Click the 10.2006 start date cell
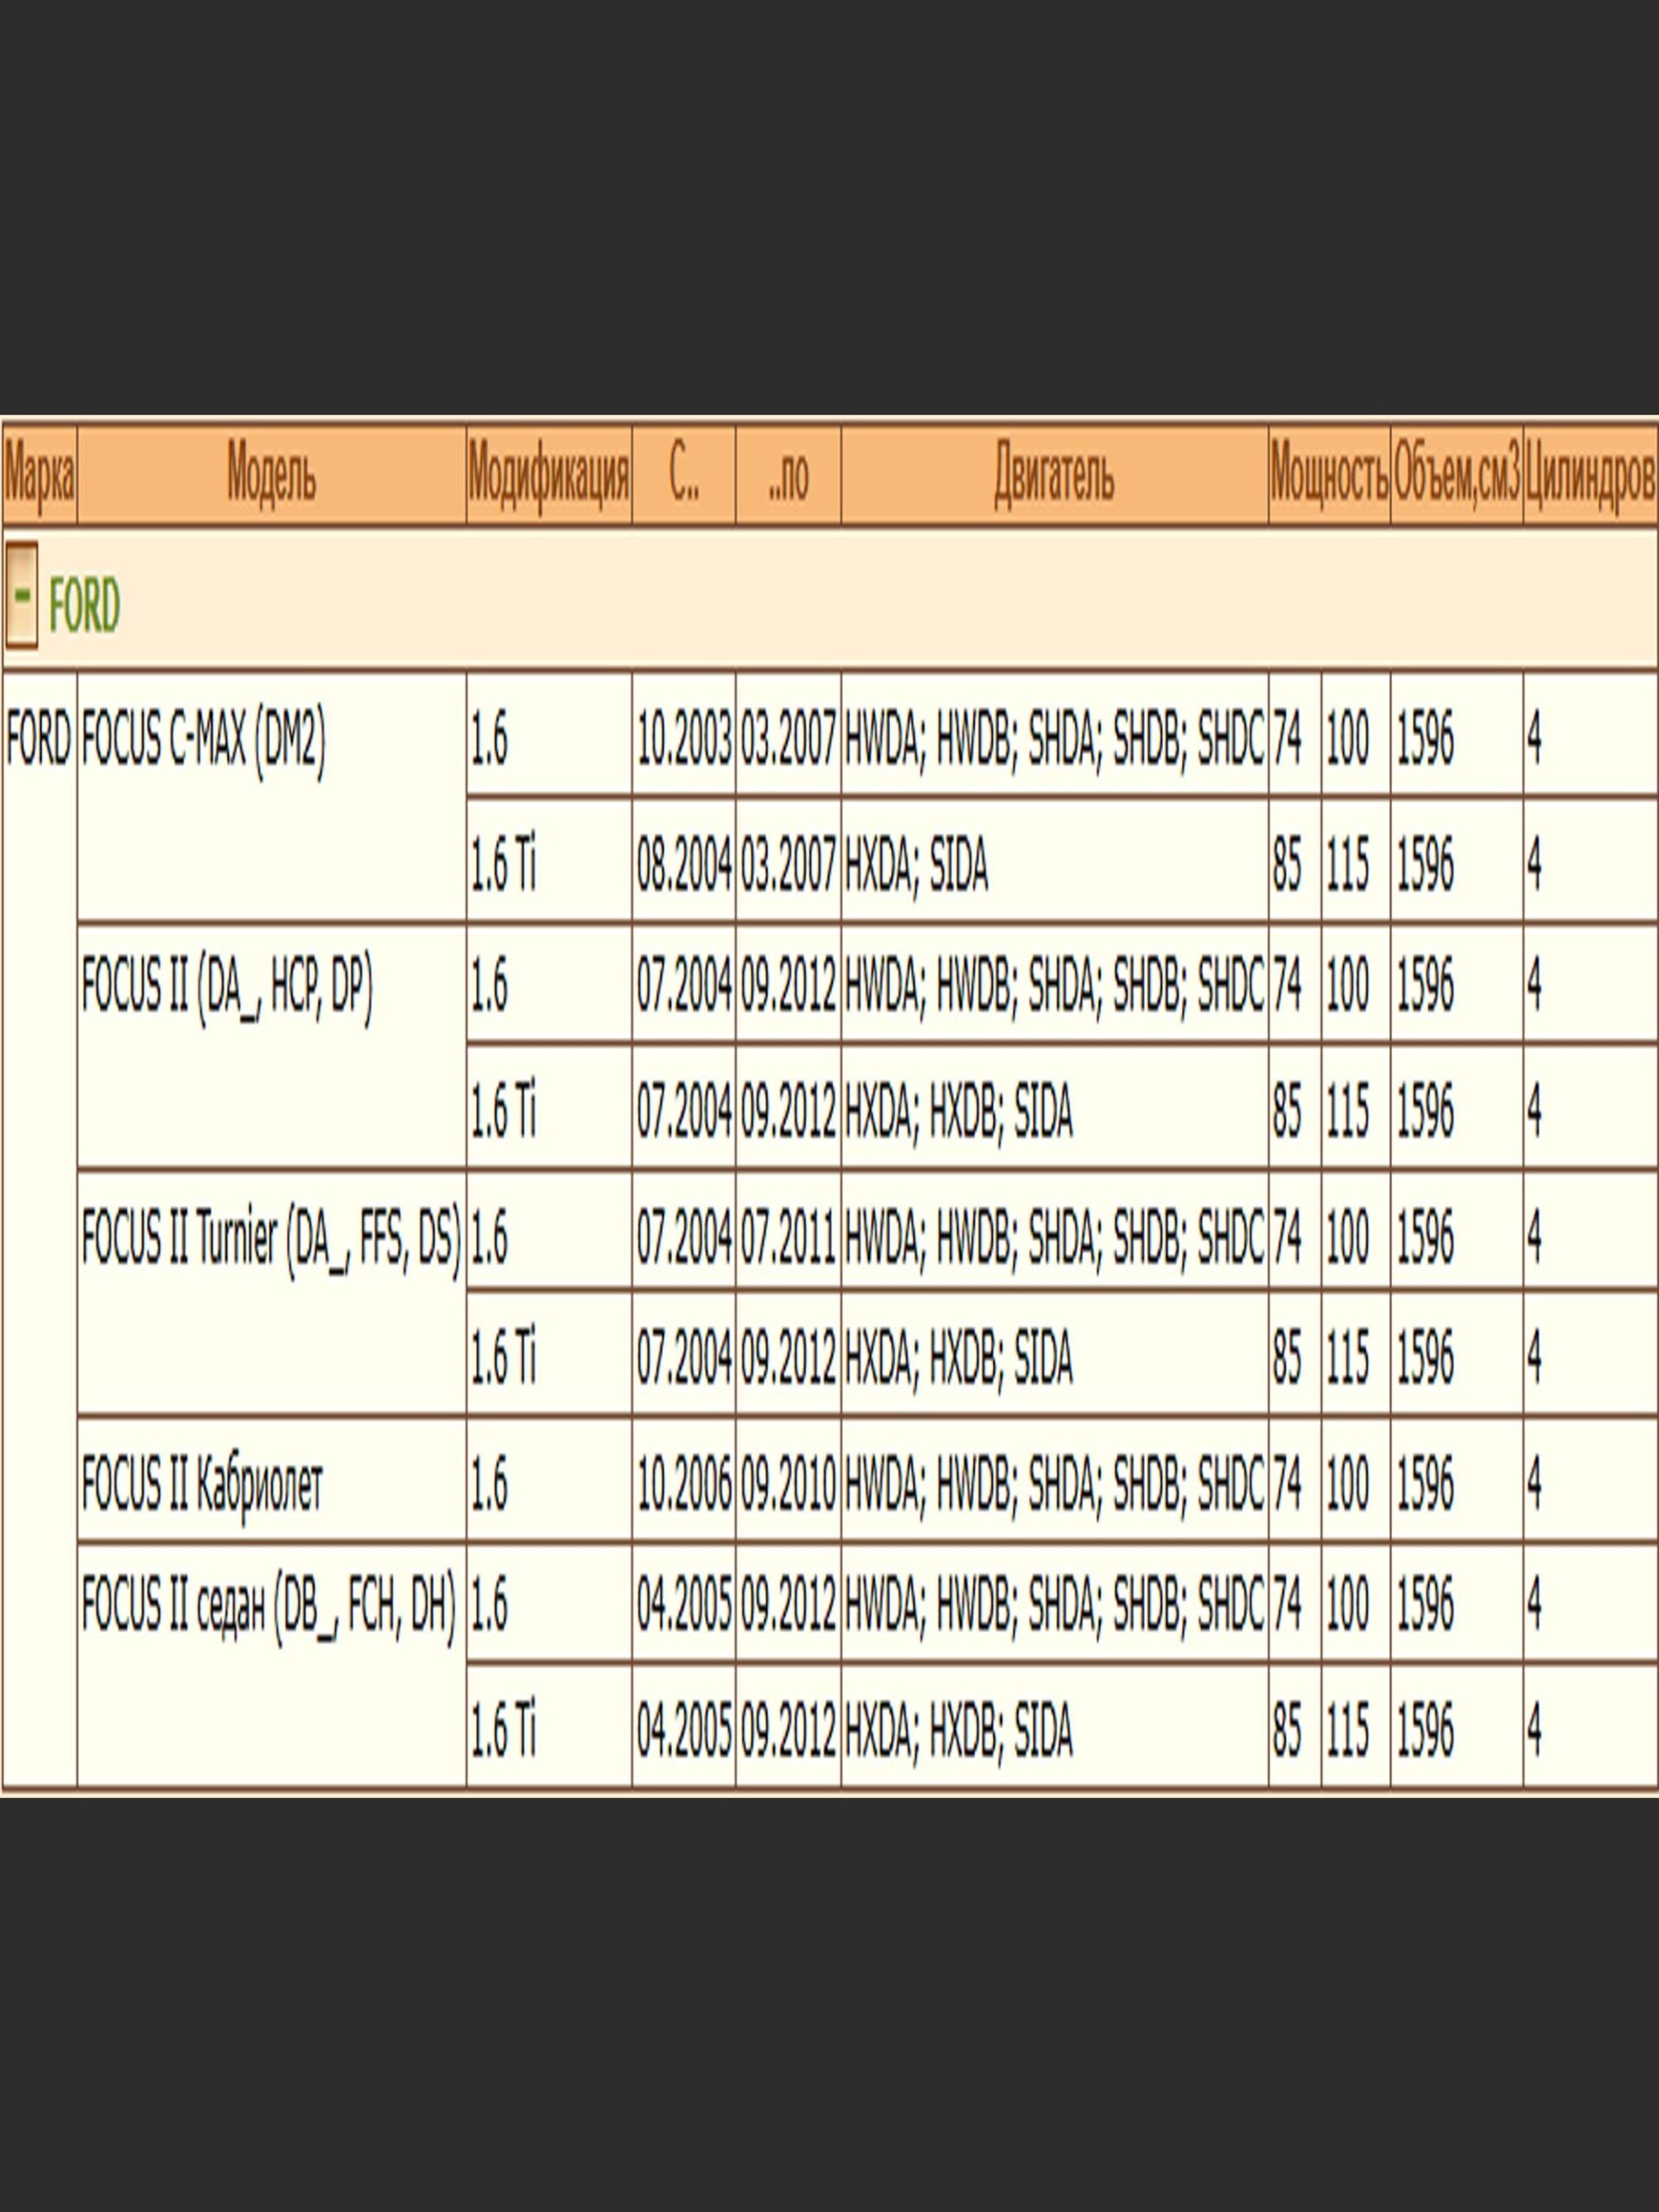 point(684,1483)
